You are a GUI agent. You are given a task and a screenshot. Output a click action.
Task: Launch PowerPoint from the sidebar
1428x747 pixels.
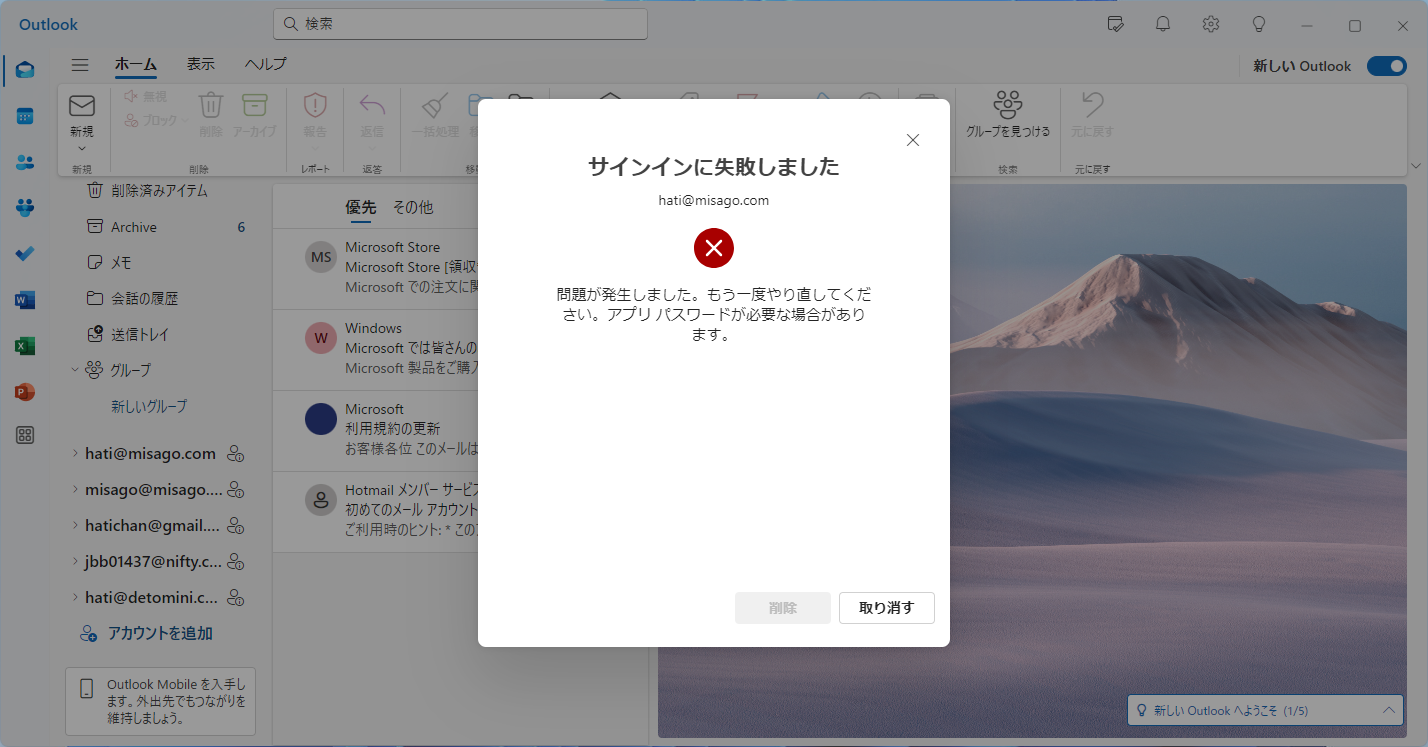click(25, 392)
